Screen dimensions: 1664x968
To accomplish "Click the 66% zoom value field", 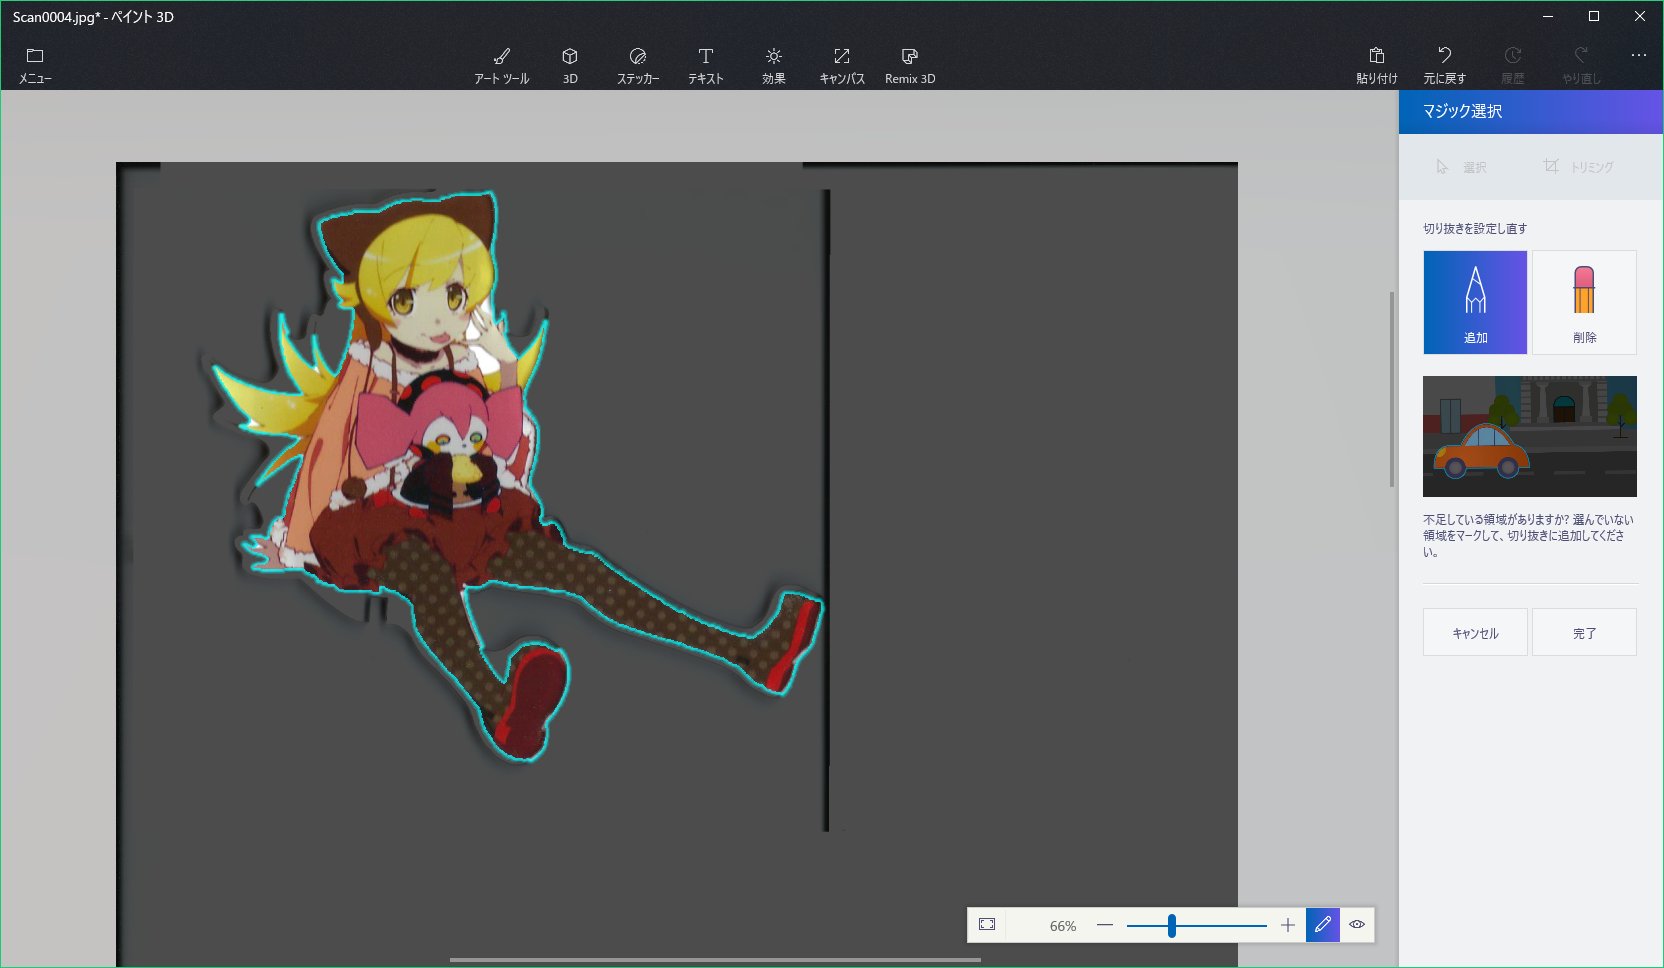I will pos(1063,926).
